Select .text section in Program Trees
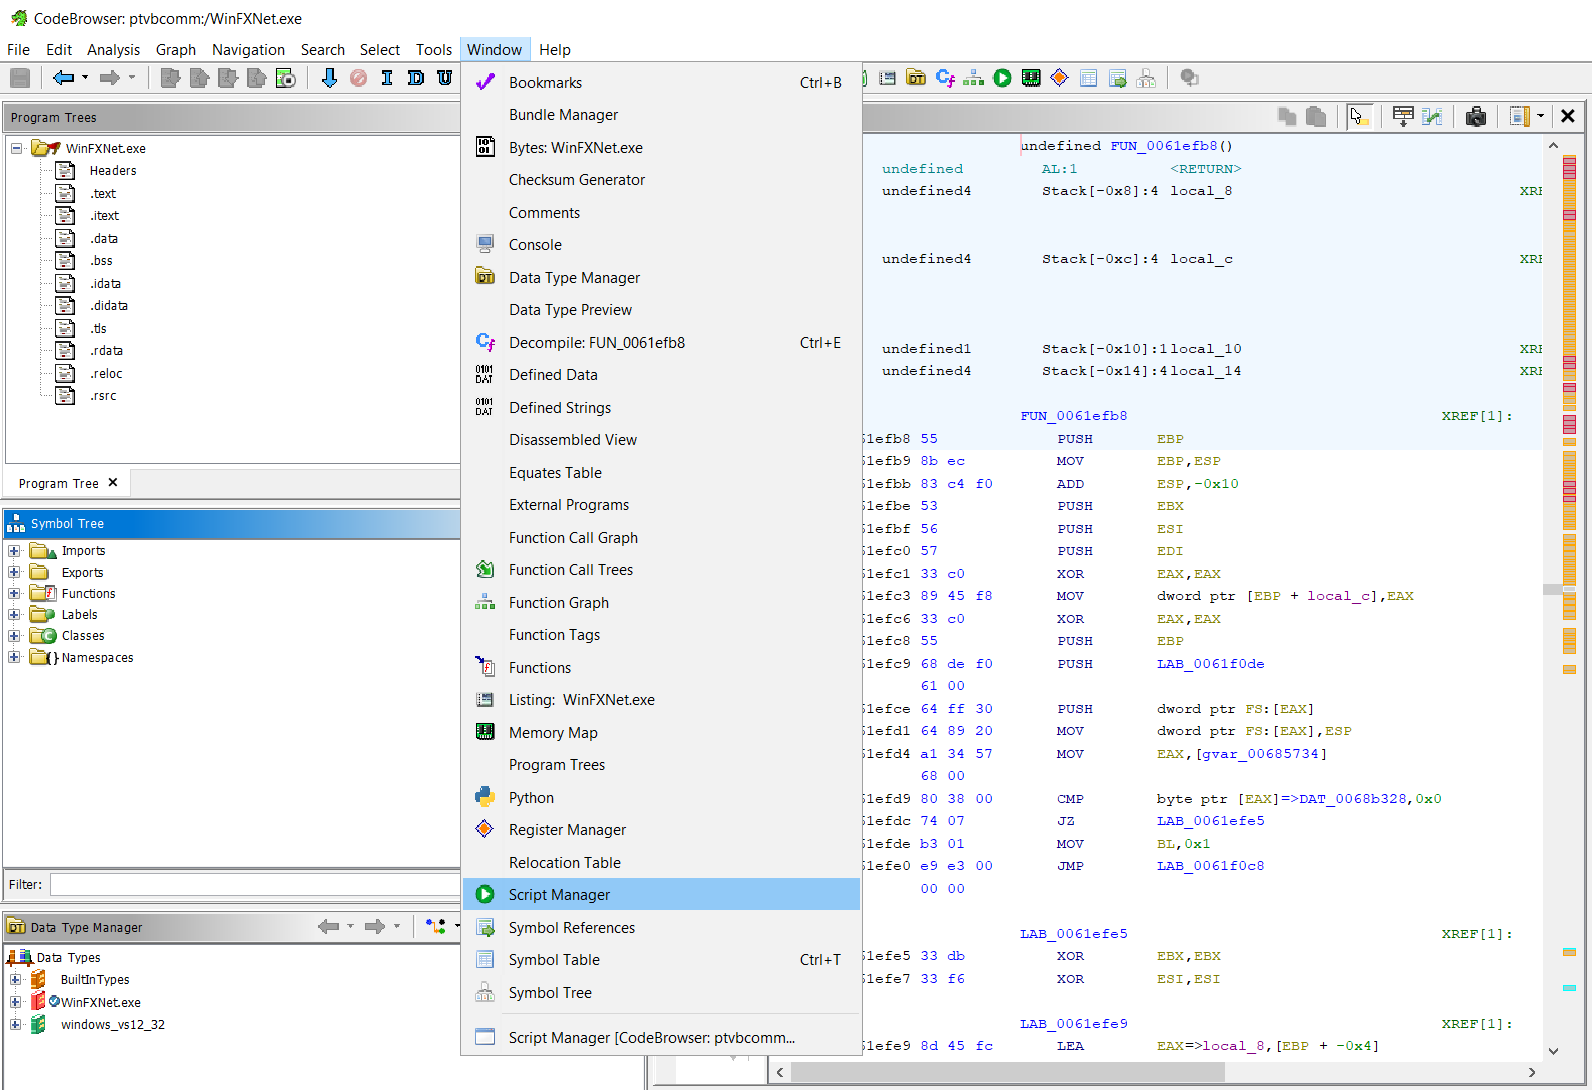 (102, 194)
